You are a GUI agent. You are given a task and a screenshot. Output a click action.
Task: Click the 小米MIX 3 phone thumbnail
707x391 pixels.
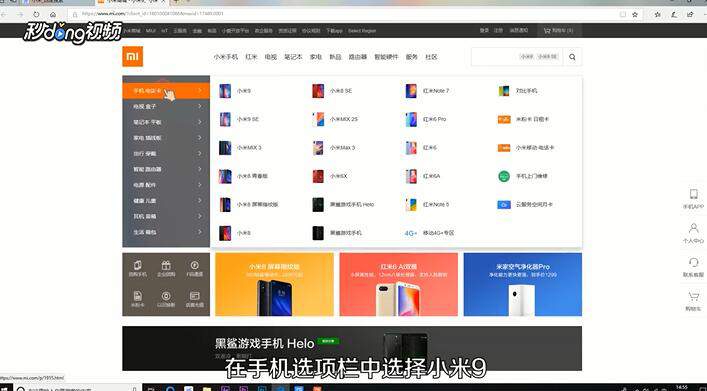(x=225, y=147)
